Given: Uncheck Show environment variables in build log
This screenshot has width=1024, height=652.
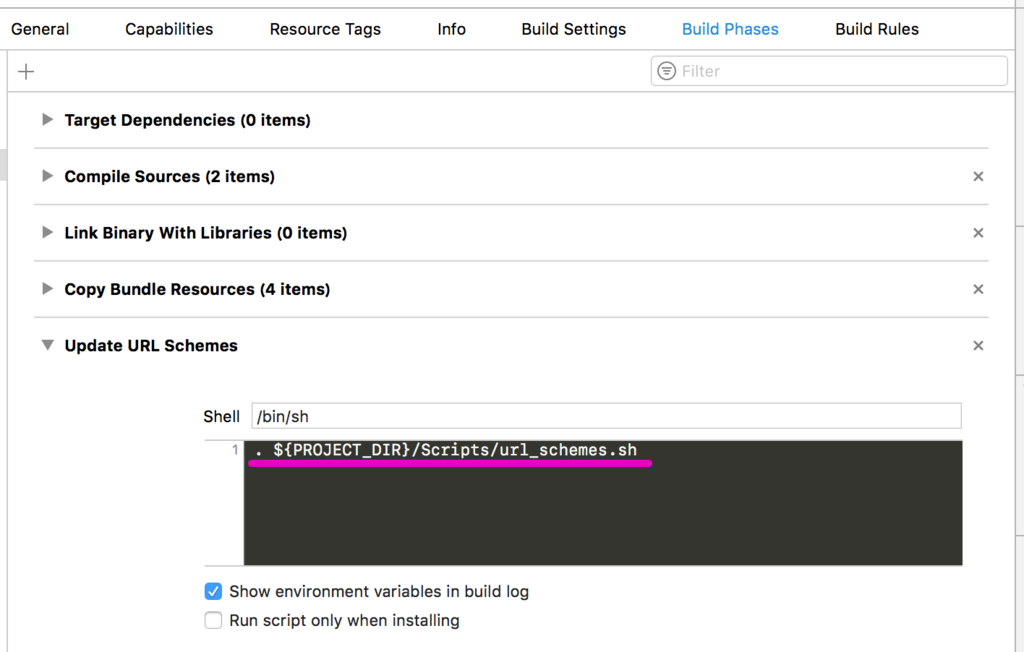Looking at the screenshot, I should (213, 591).
